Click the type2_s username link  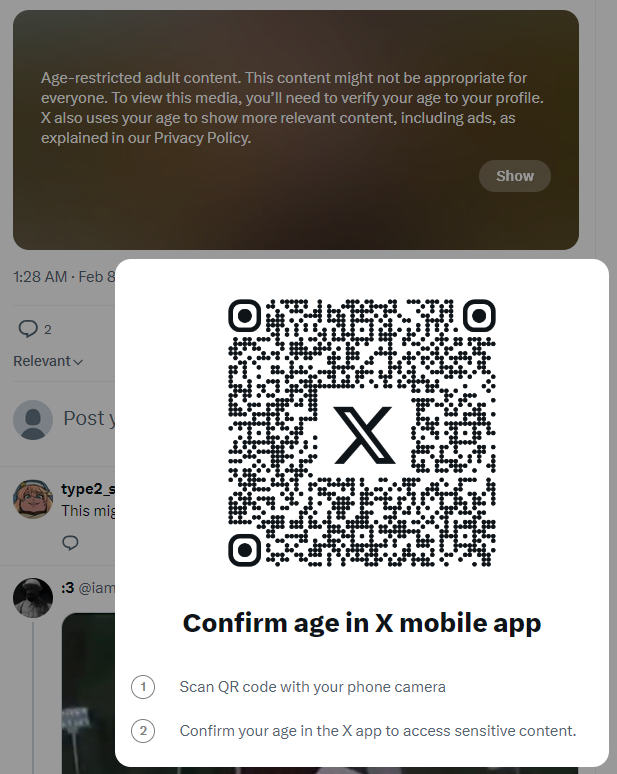click(x=88, y=489)
